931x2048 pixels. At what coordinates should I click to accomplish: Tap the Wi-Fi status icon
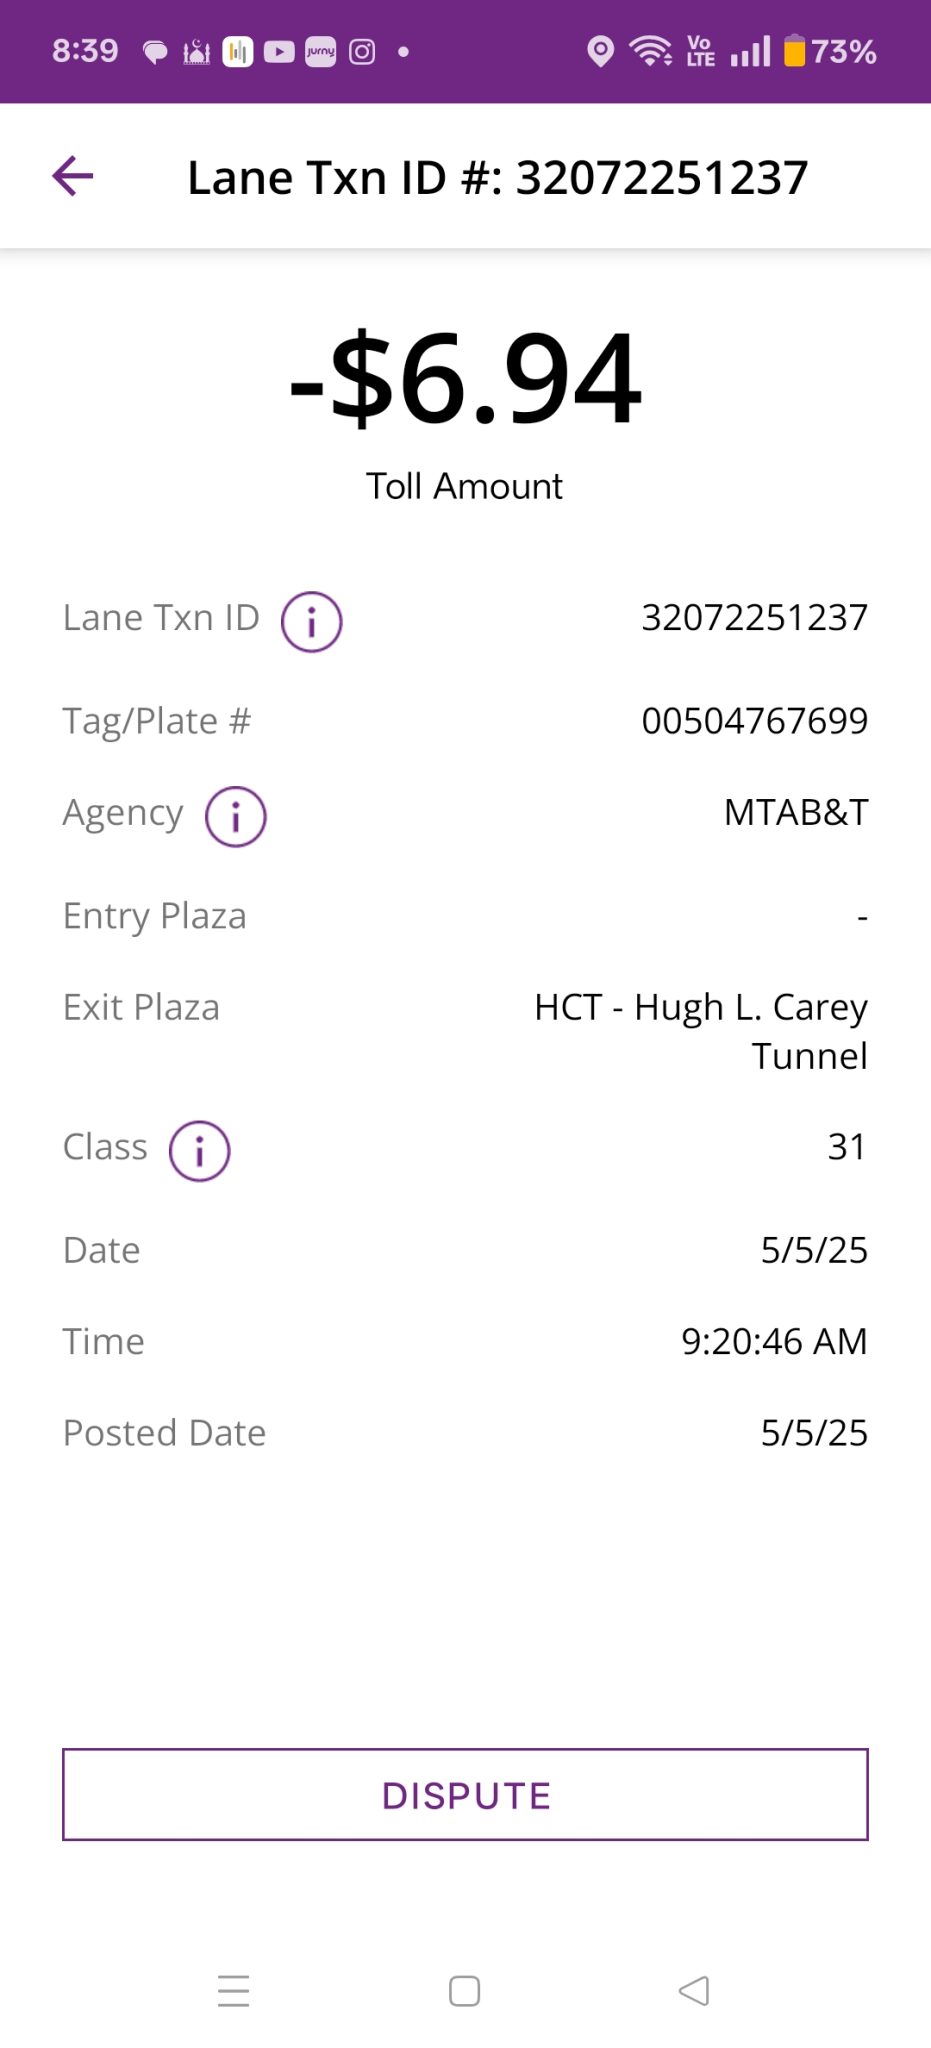(650, 51)
